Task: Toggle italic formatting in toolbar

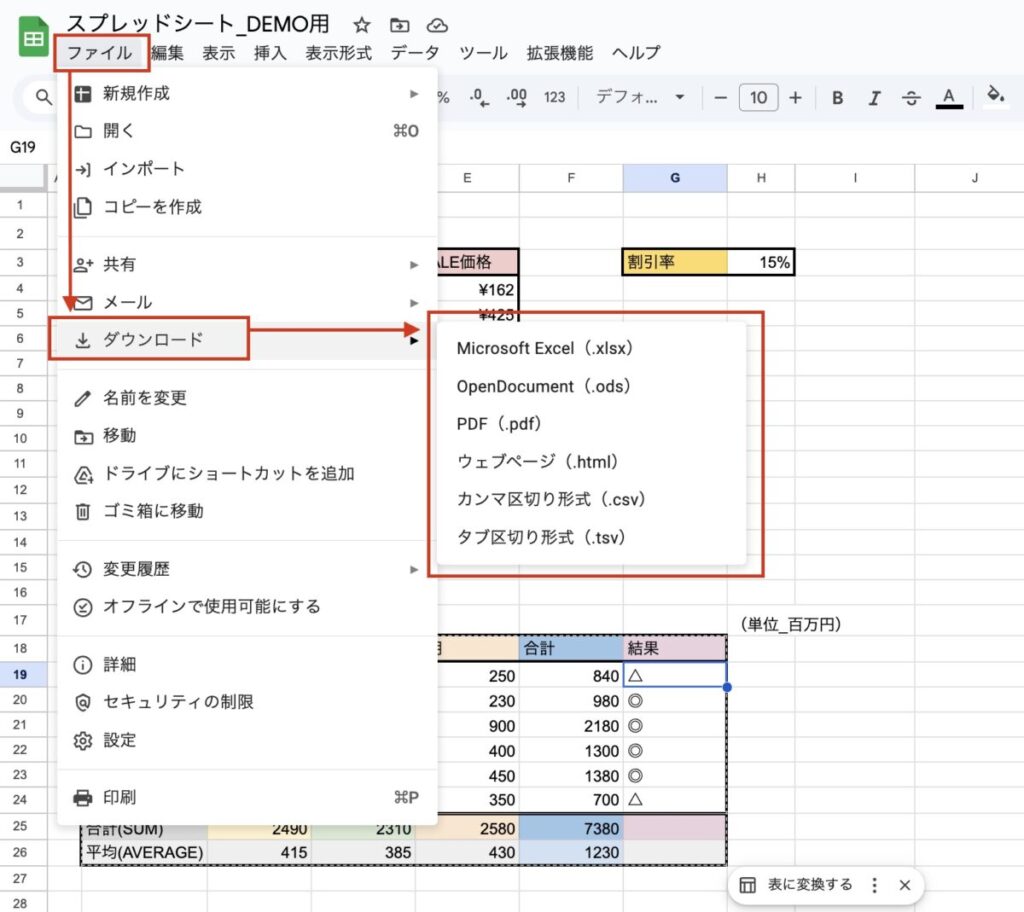Action: point(874,97)
